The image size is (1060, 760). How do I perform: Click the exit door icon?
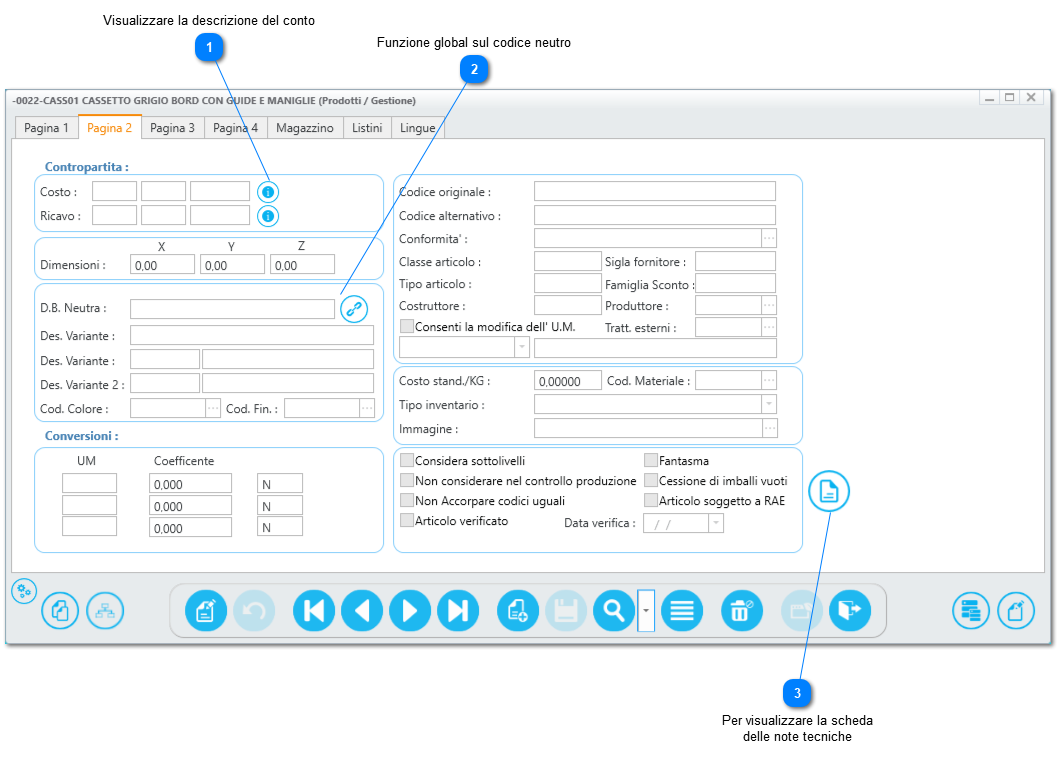coord(850,611)
